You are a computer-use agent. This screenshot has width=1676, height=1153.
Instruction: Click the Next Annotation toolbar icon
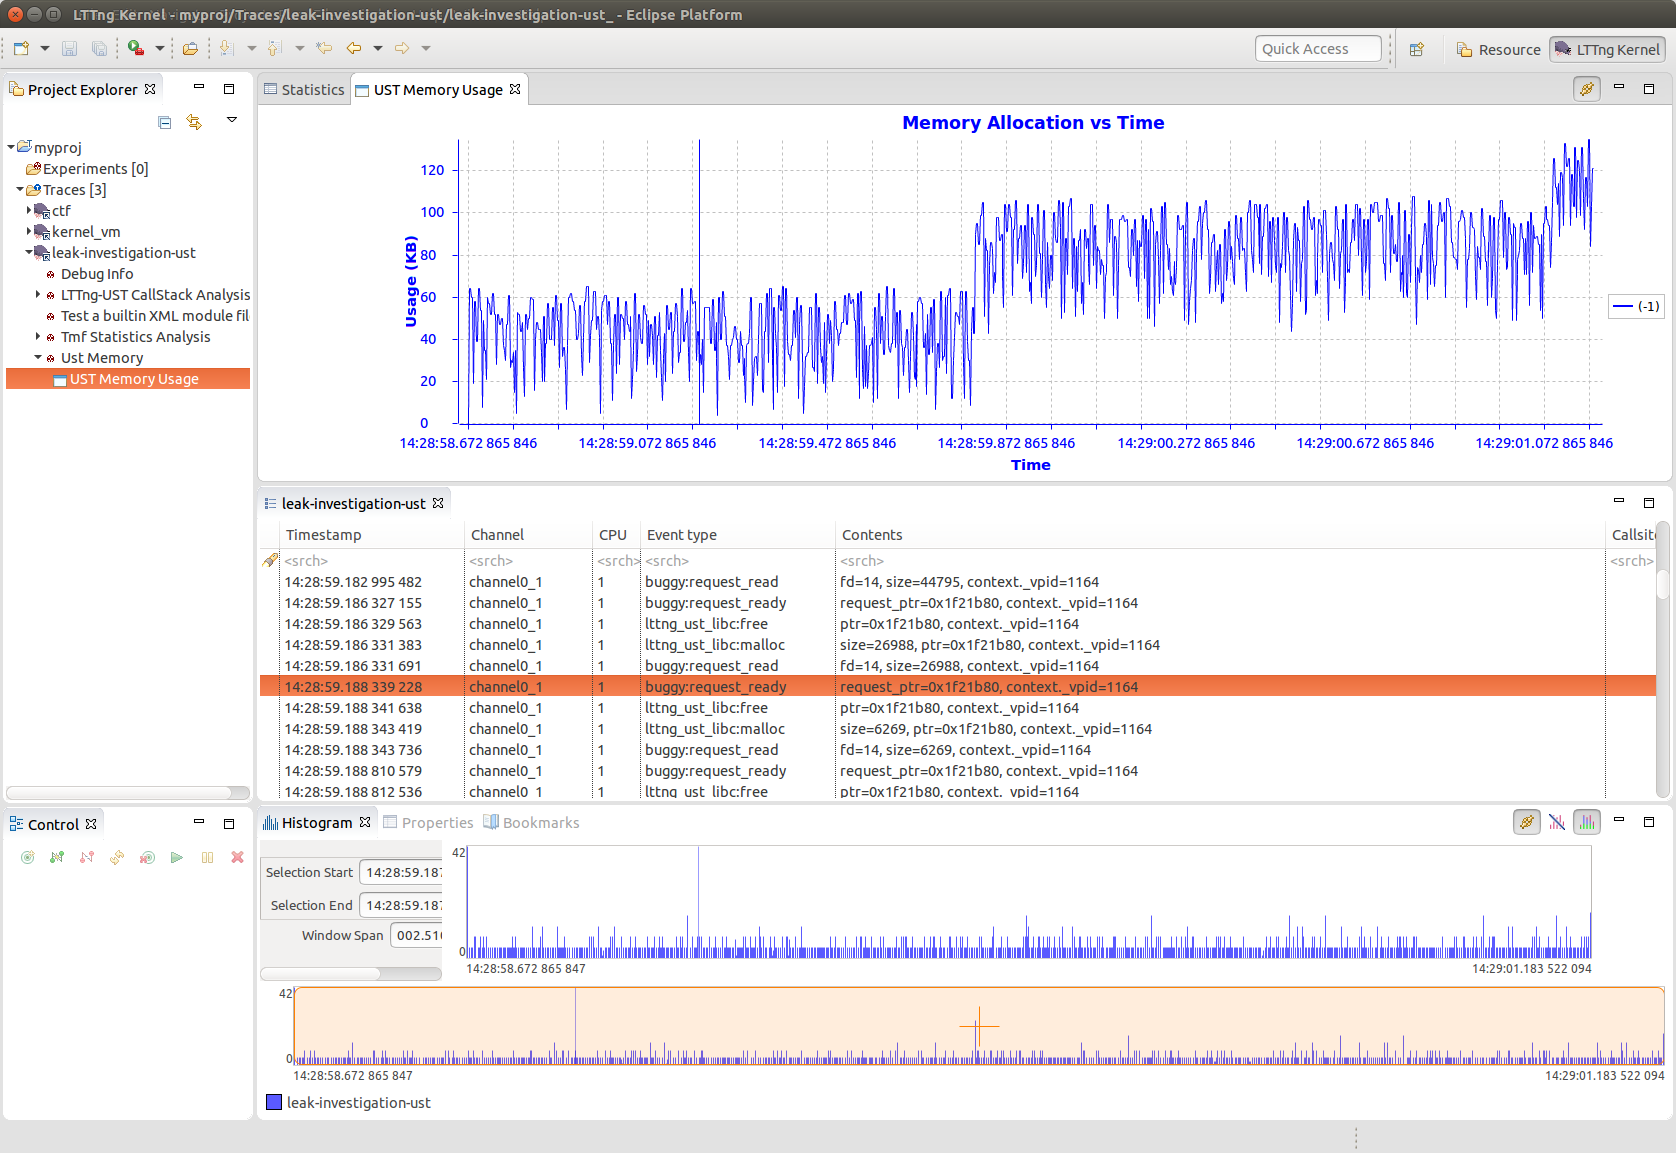[x=227, y=48]
